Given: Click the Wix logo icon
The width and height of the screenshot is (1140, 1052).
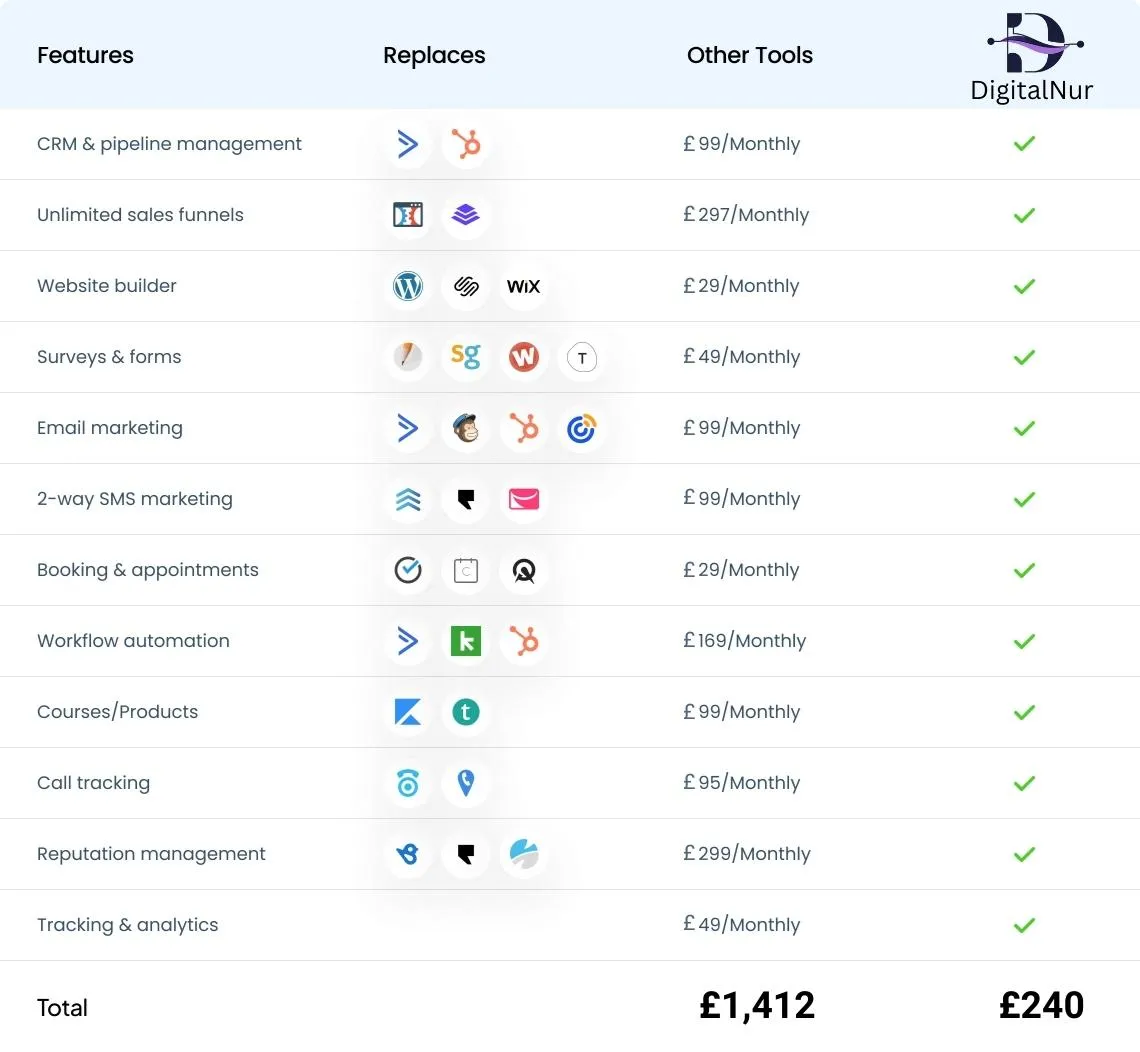Looking at the screenshot, I should click(523, 286).
